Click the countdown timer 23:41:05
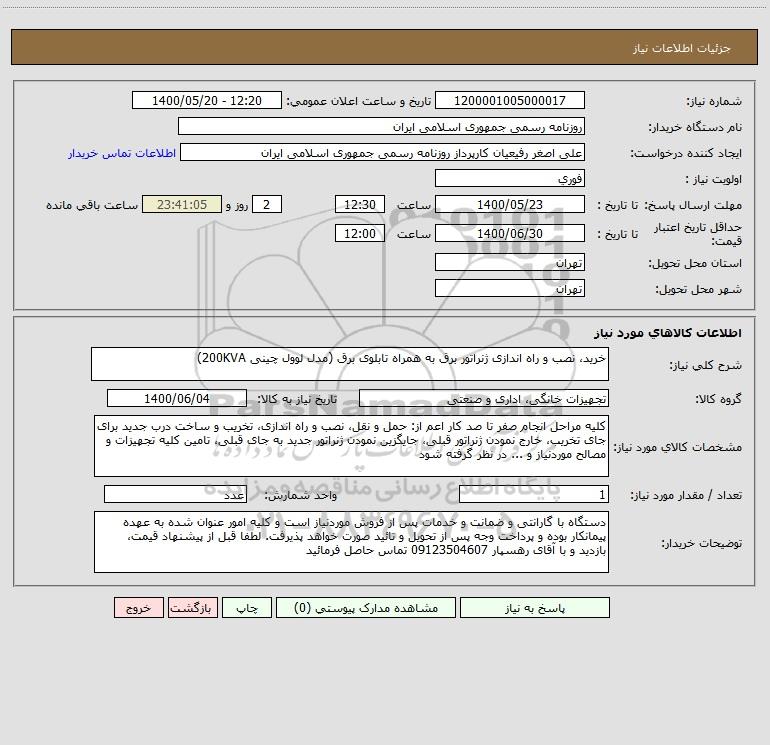770x745 pixels. tap(182, 204)
